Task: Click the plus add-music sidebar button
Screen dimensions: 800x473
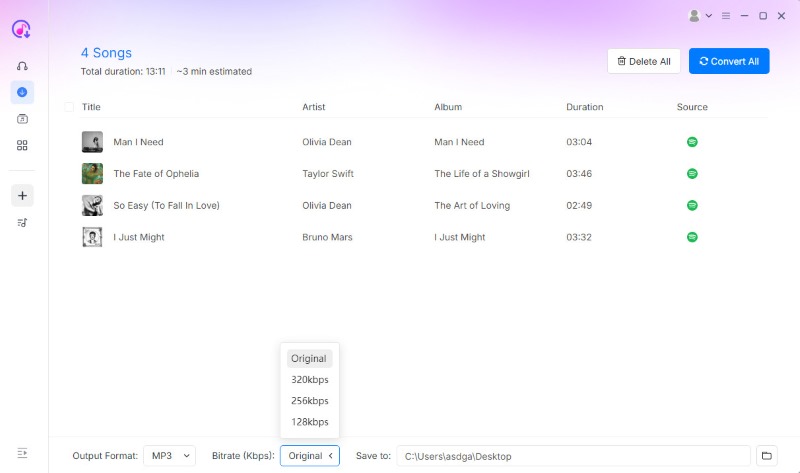Action: (22, 195)
